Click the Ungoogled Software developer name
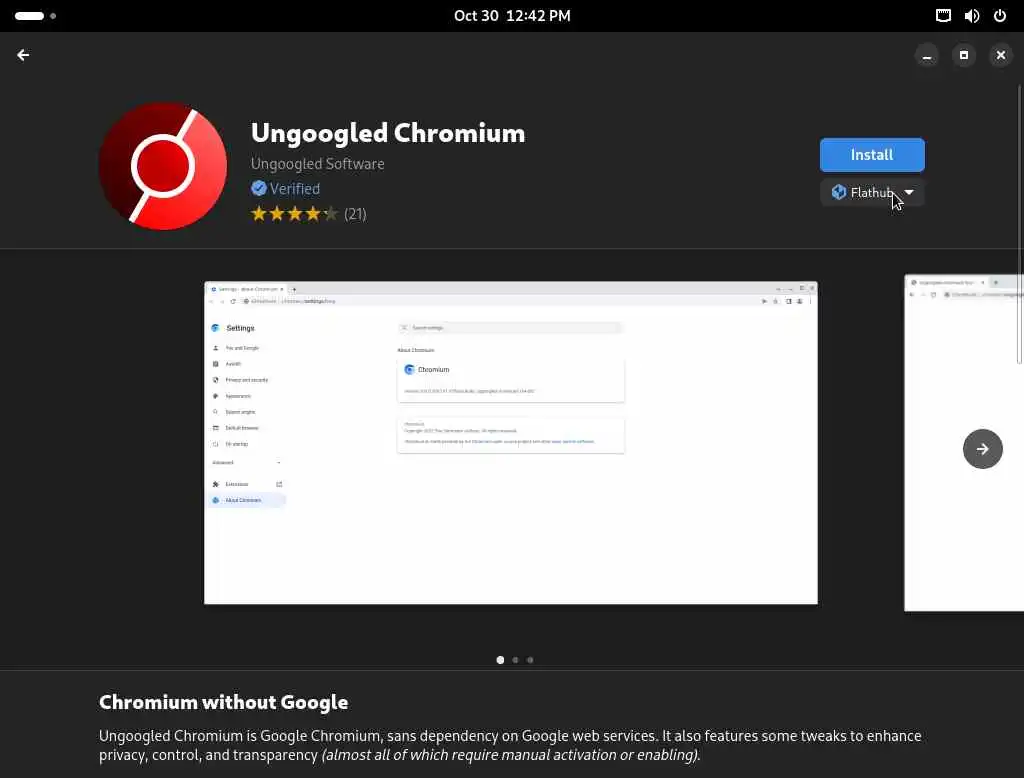The image size is (1024, 778). (317, 164)
